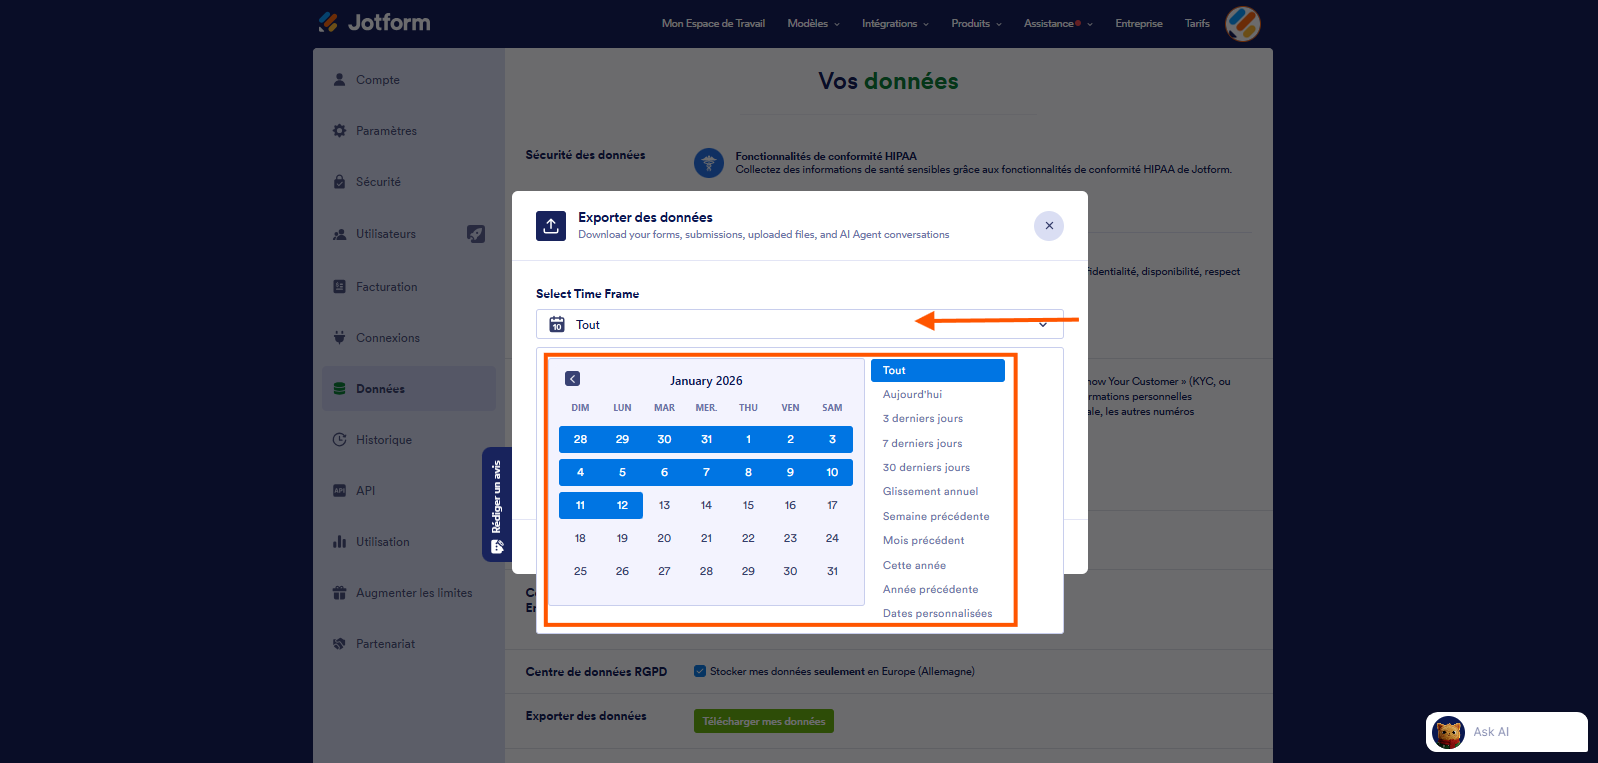
Task: Click the Données database icon
Action: point(339,388)
